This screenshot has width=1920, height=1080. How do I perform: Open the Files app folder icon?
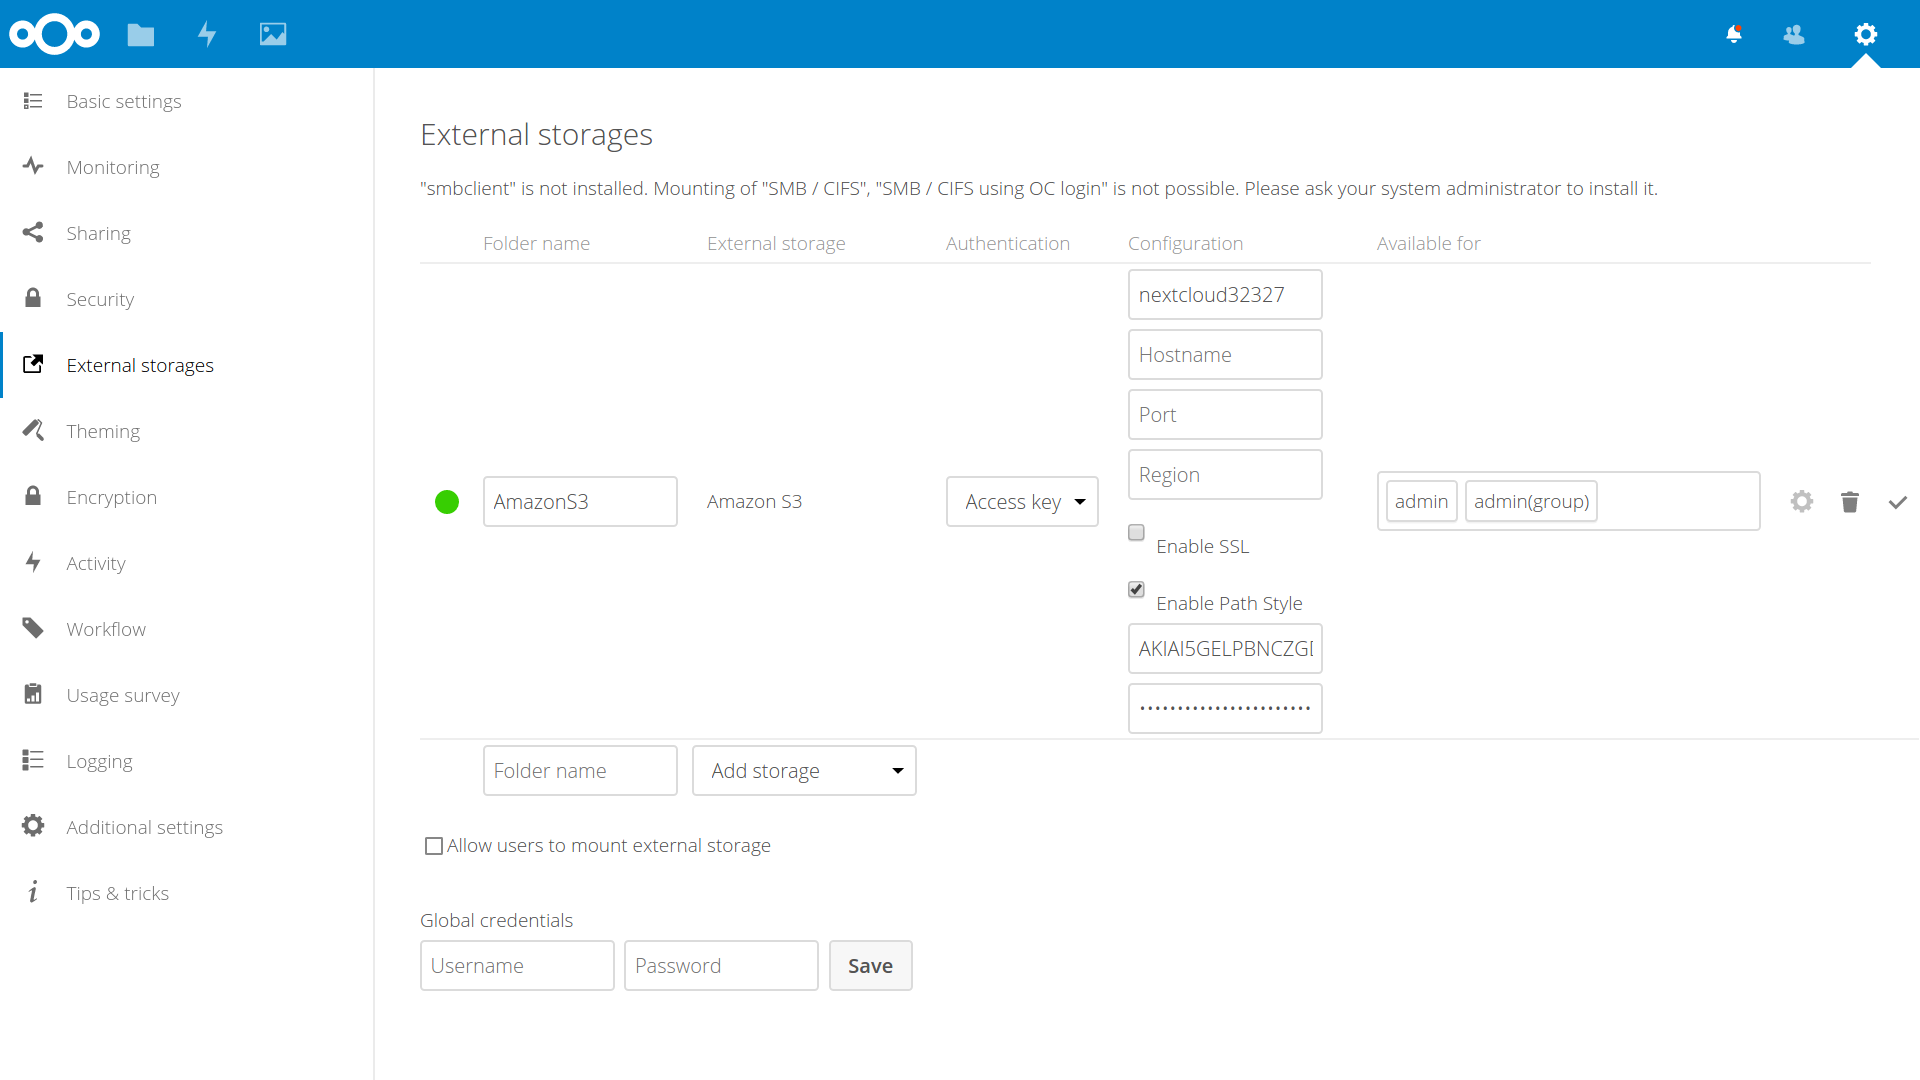click(x=141, y=35)
